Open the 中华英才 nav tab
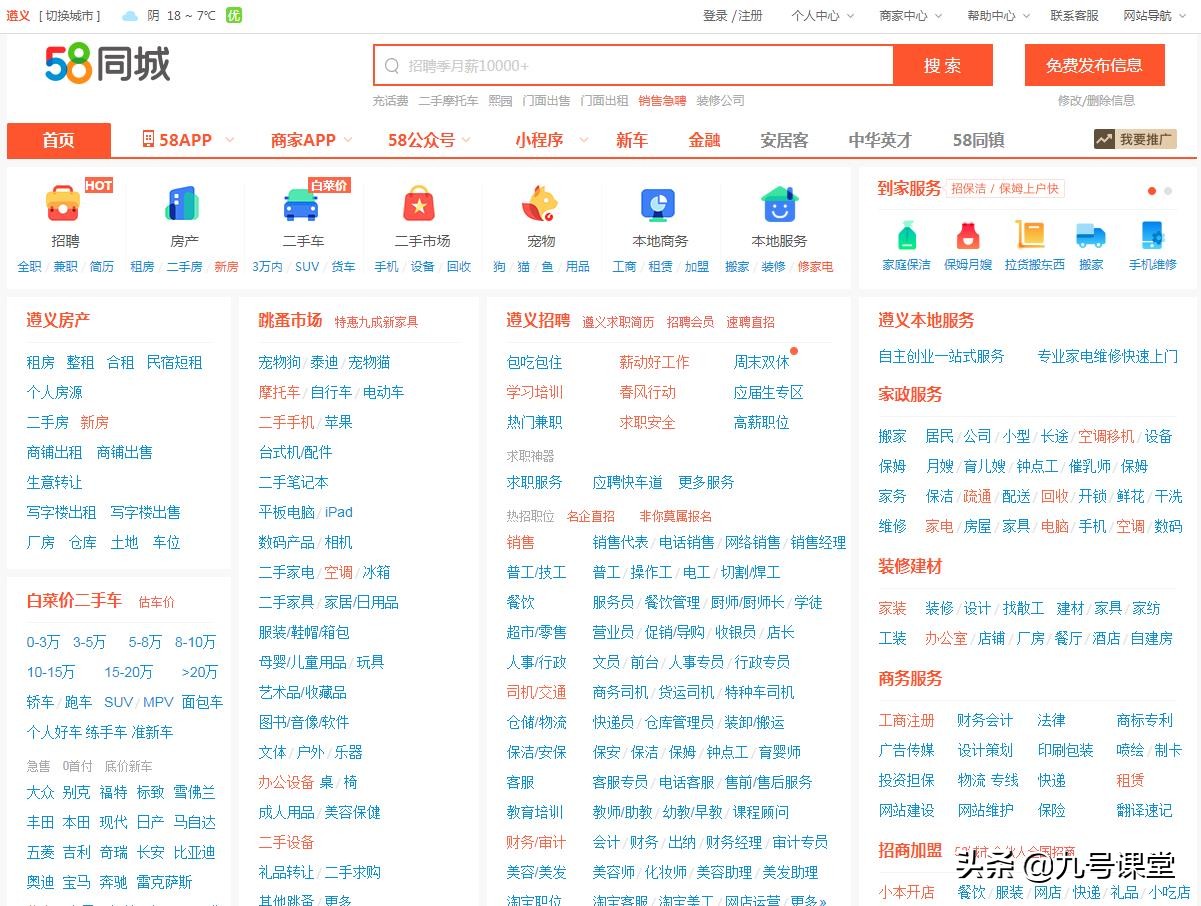 (880, 140)
